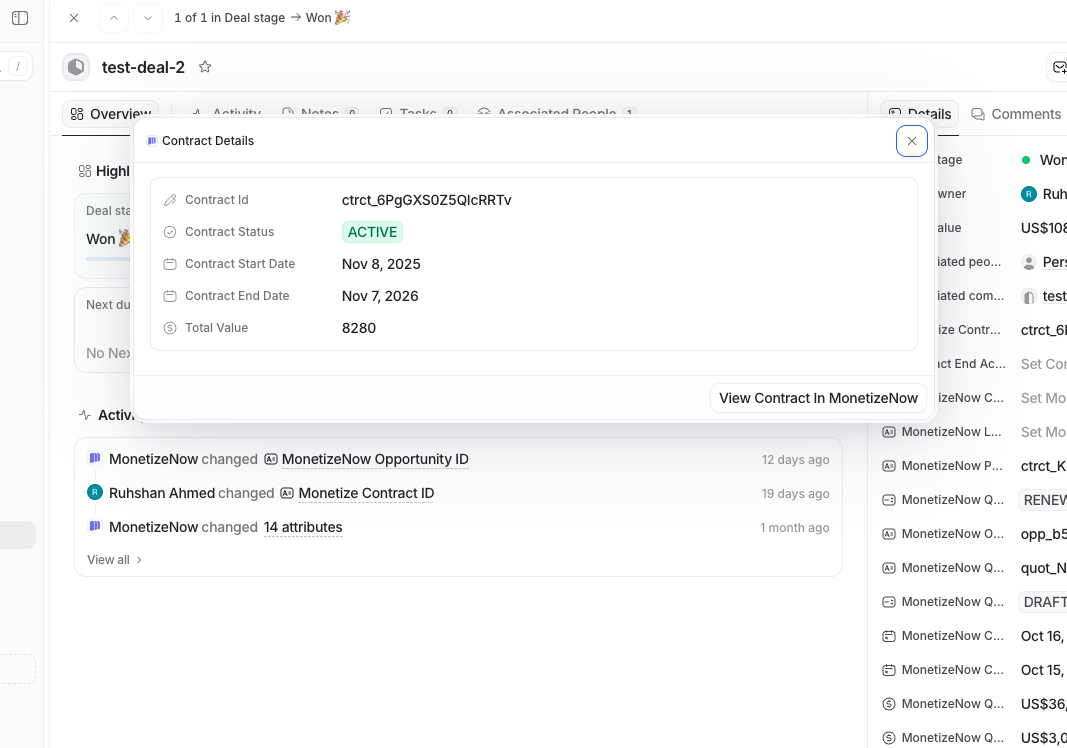Click Set Mo placeholder beside MonetizeNow L...
Screen dimensions: 1067x748
click(x=1044, y=432)
